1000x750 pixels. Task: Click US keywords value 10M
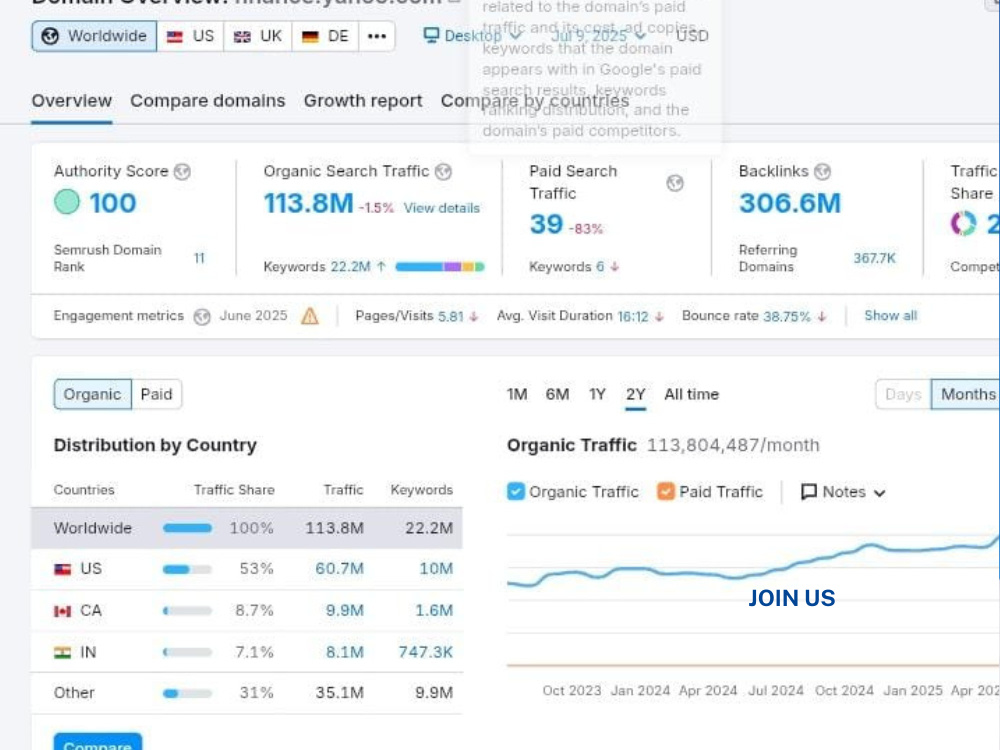[x=436, y=568]
